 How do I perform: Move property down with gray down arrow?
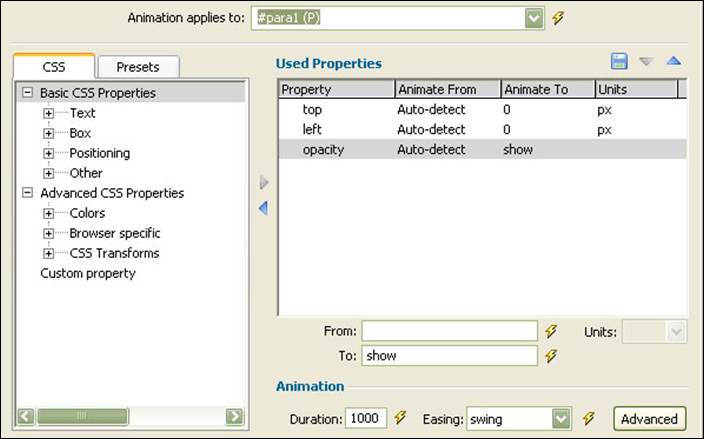646,61
